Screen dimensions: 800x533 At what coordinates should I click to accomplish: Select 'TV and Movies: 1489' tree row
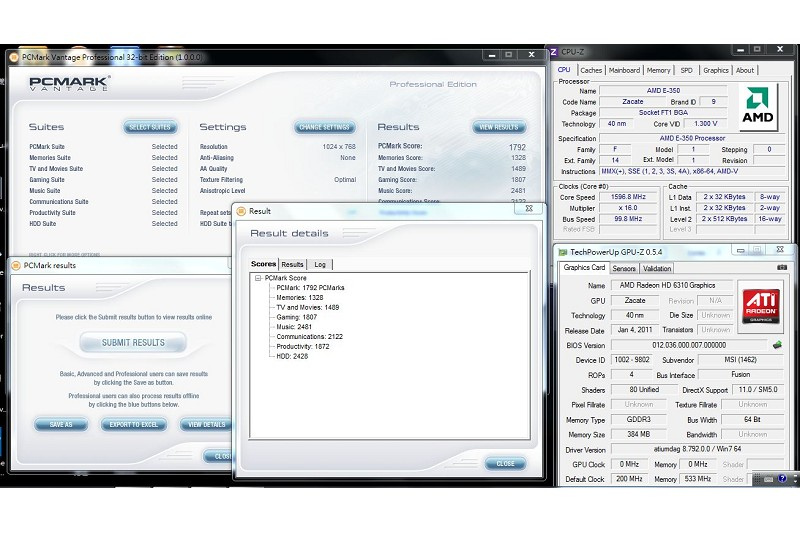click(308, 308)
